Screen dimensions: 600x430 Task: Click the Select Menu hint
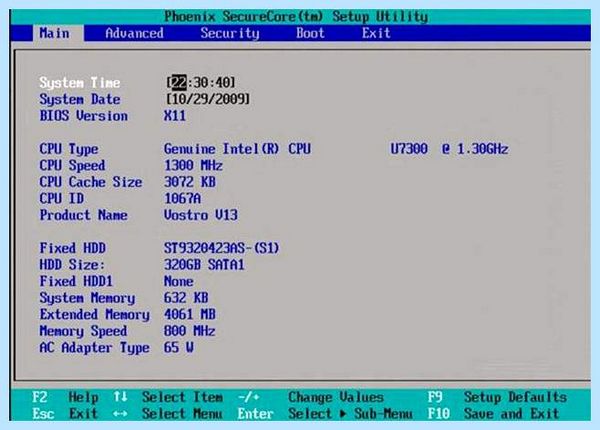(183, 414)
